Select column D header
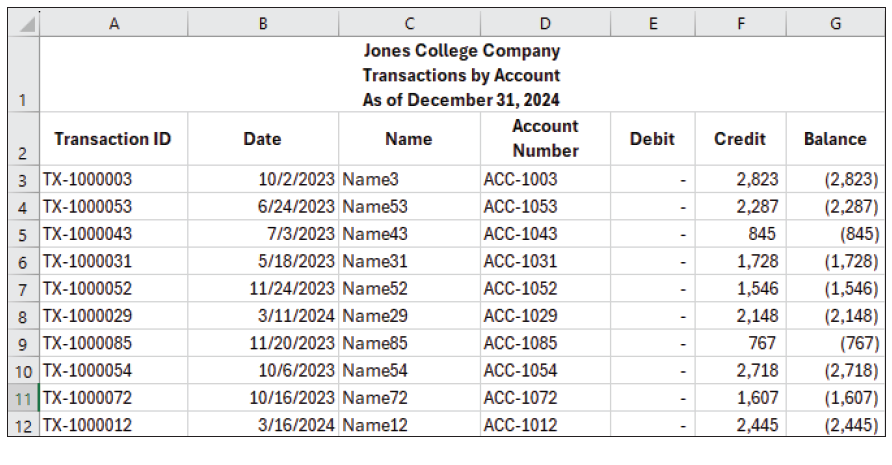892x465 pixels. [x=545, y=24]
